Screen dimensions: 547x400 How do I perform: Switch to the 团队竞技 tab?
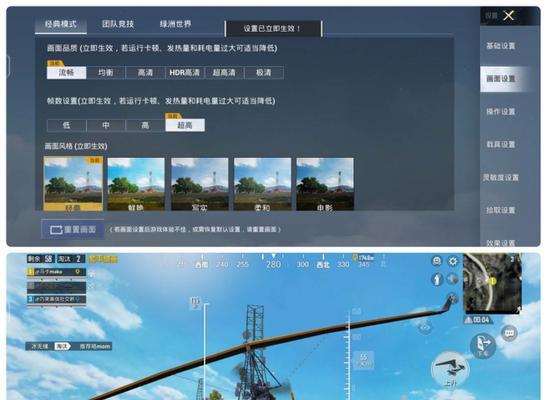(118, 24)
